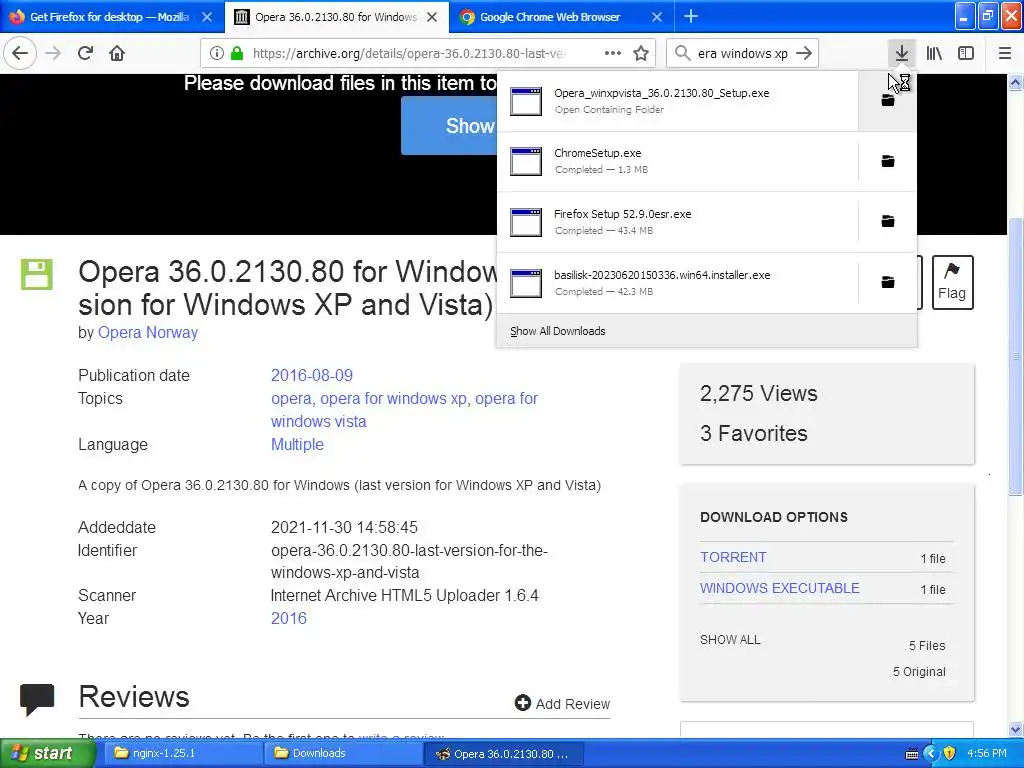Open containing folder for Firefox Setup 52.9.0esr.exe
The height and width of the screenshot is (768, 1024).
tap(888, 222)
